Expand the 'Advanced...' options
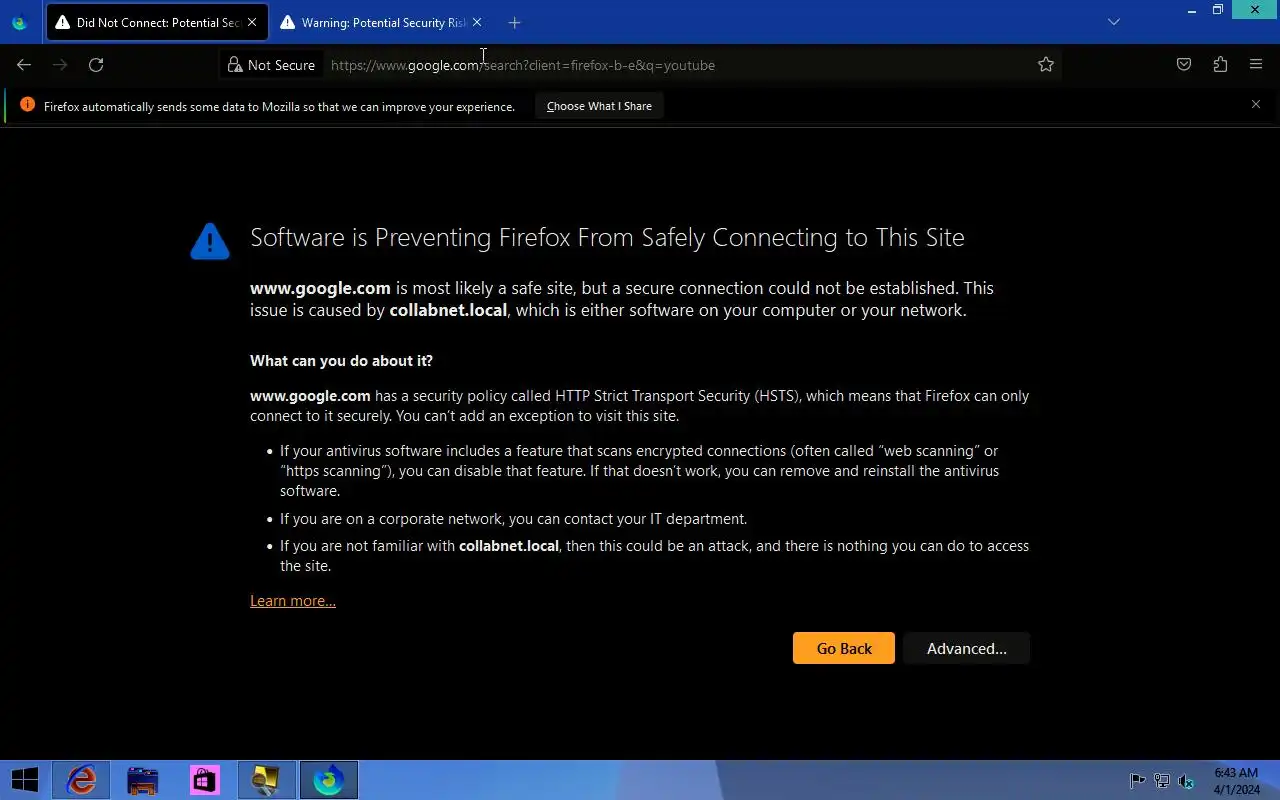This screenshot has width=1280, height=800. click(966, 648)
